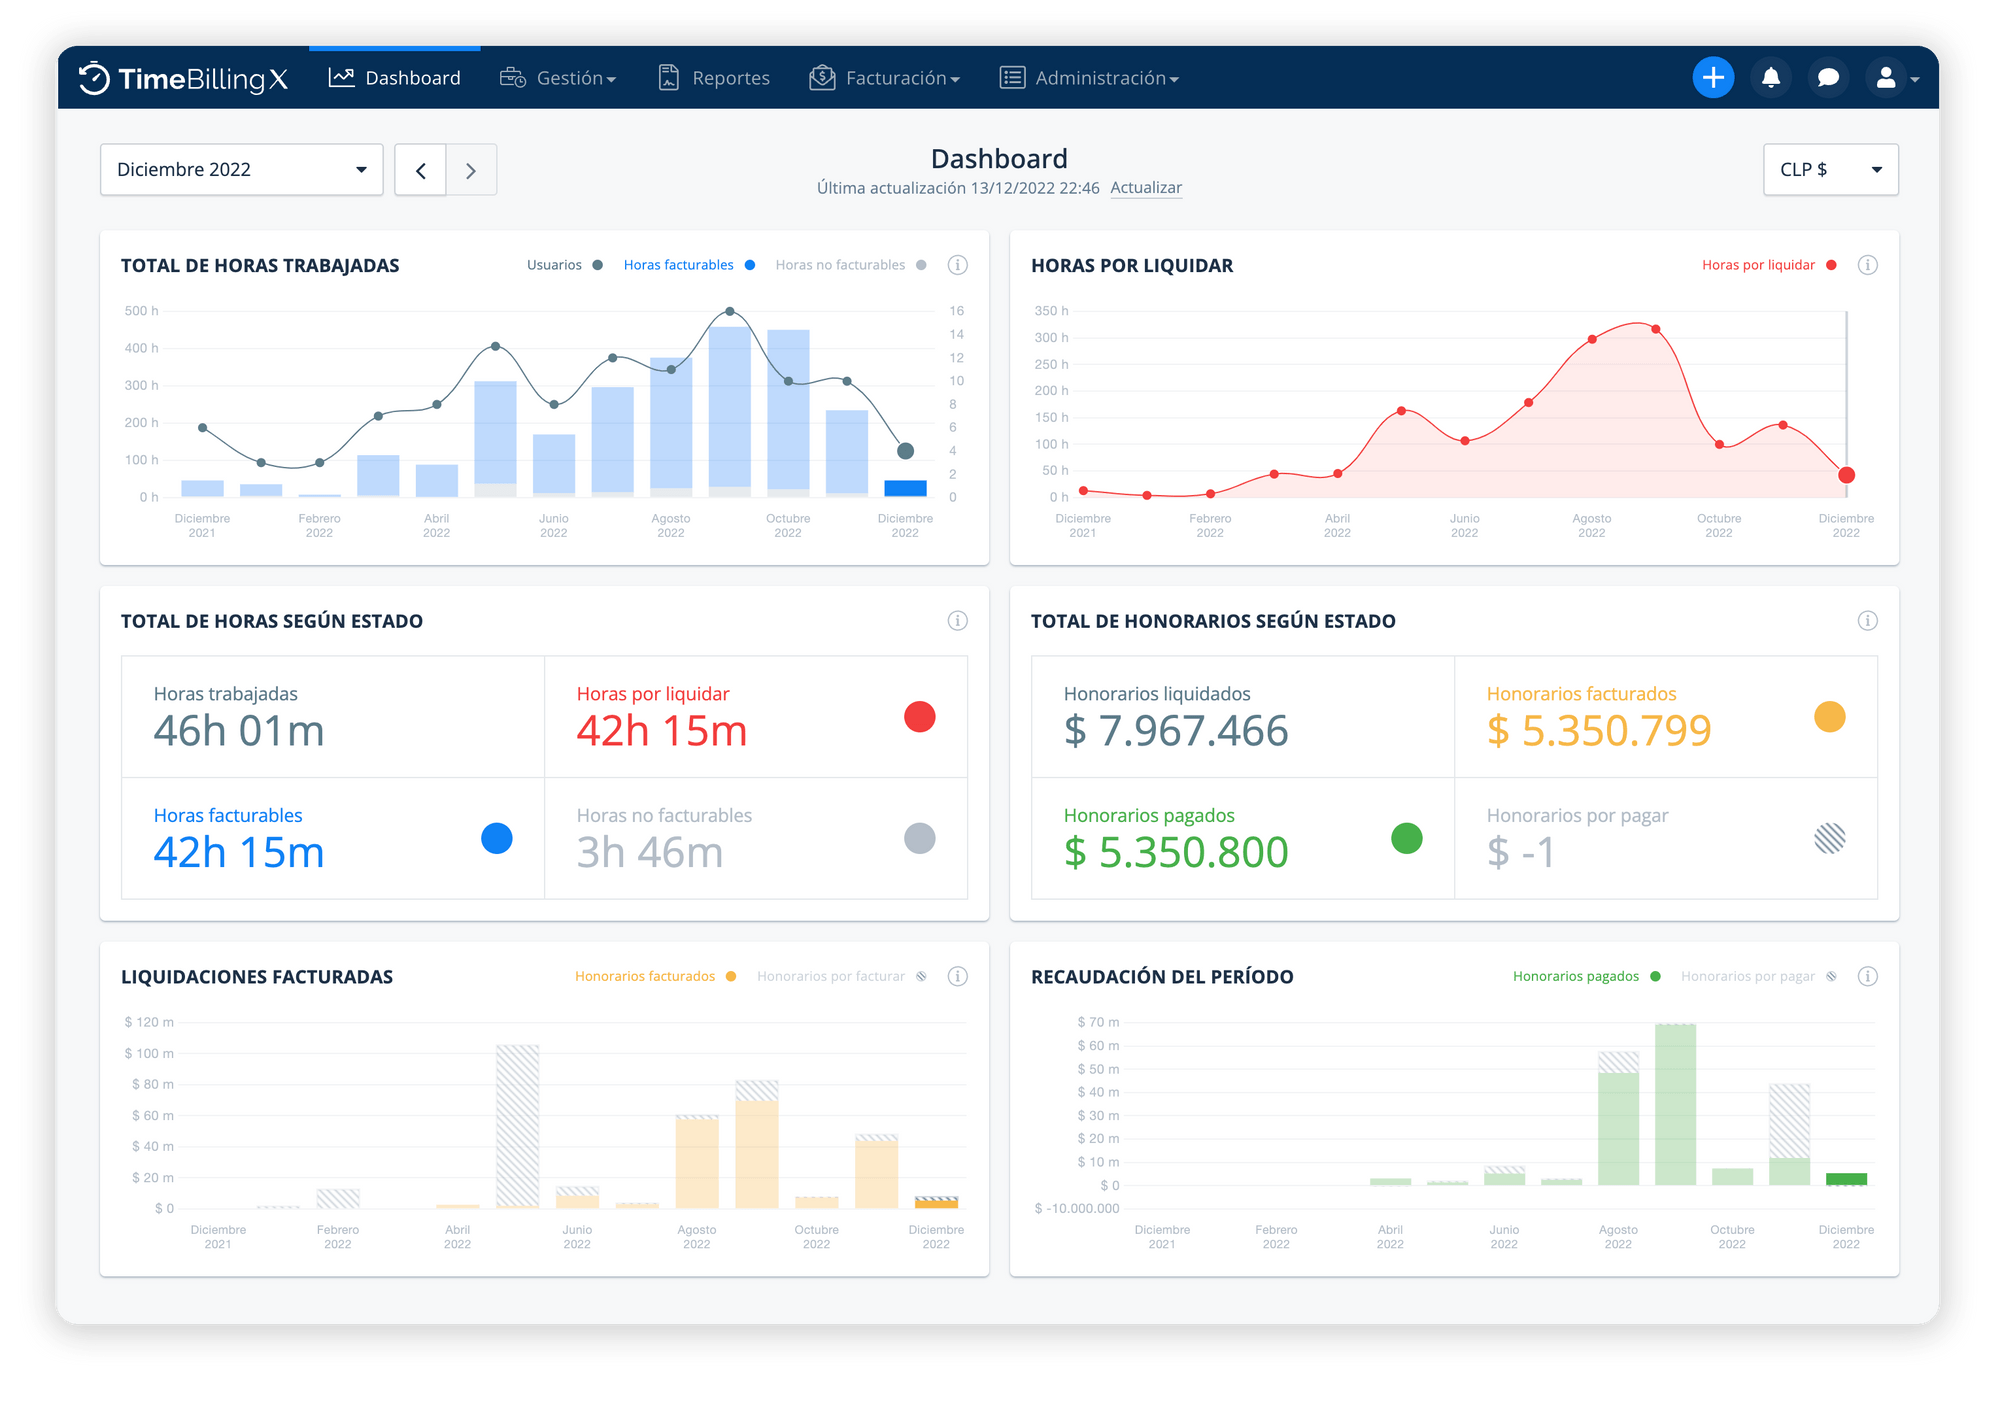Open the Dashboard via its chart icon
Image resolution: width=2000 pixels, height=1421 pixels.
pyautogui.click(x=343, y=76)
